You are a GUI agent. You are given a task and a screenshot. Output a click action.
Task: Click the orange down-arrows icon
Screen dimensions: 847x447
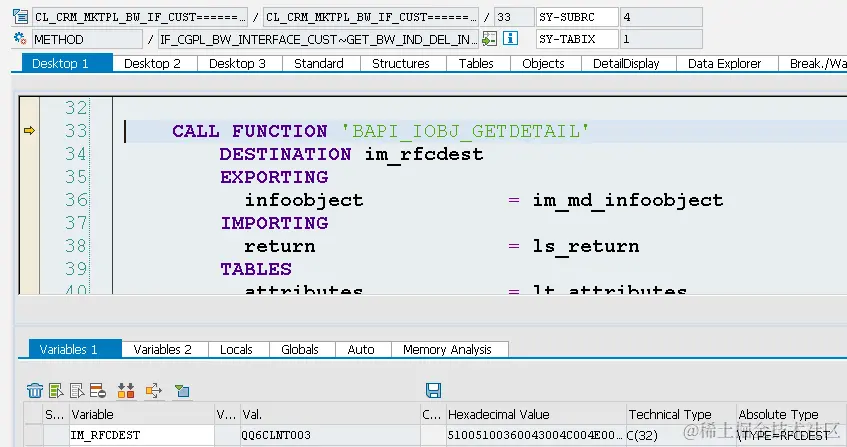(126, 390)
